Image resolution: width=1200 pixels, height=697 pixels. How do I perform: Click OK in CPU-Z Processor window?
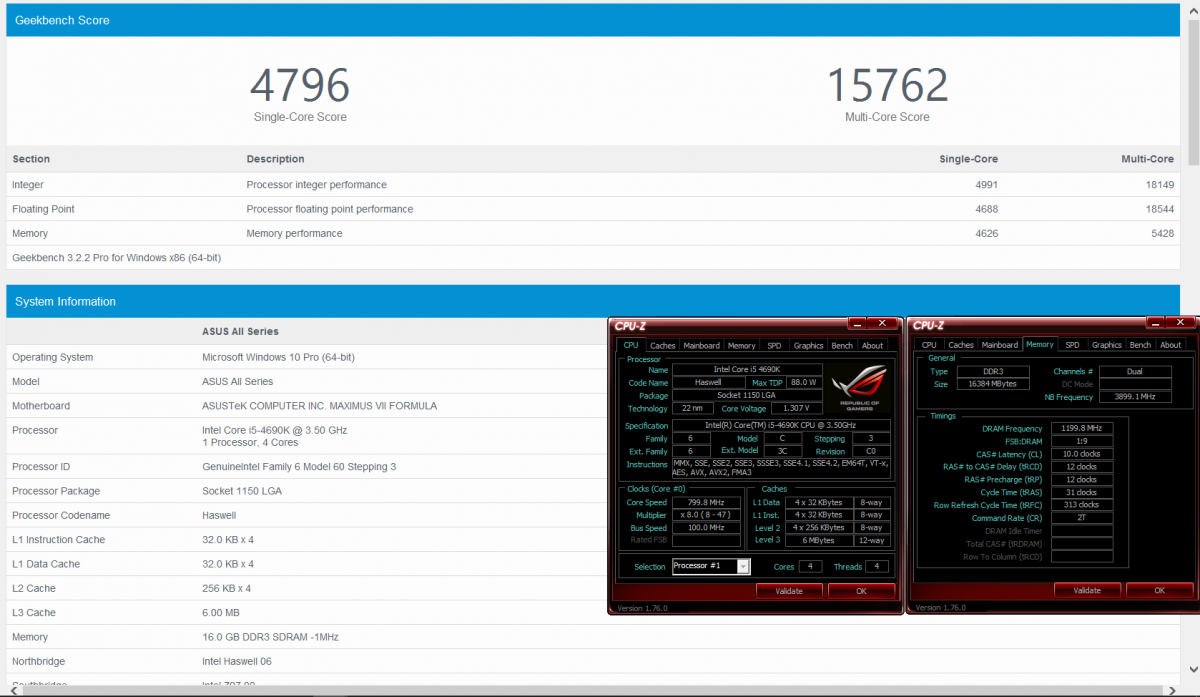861,591
